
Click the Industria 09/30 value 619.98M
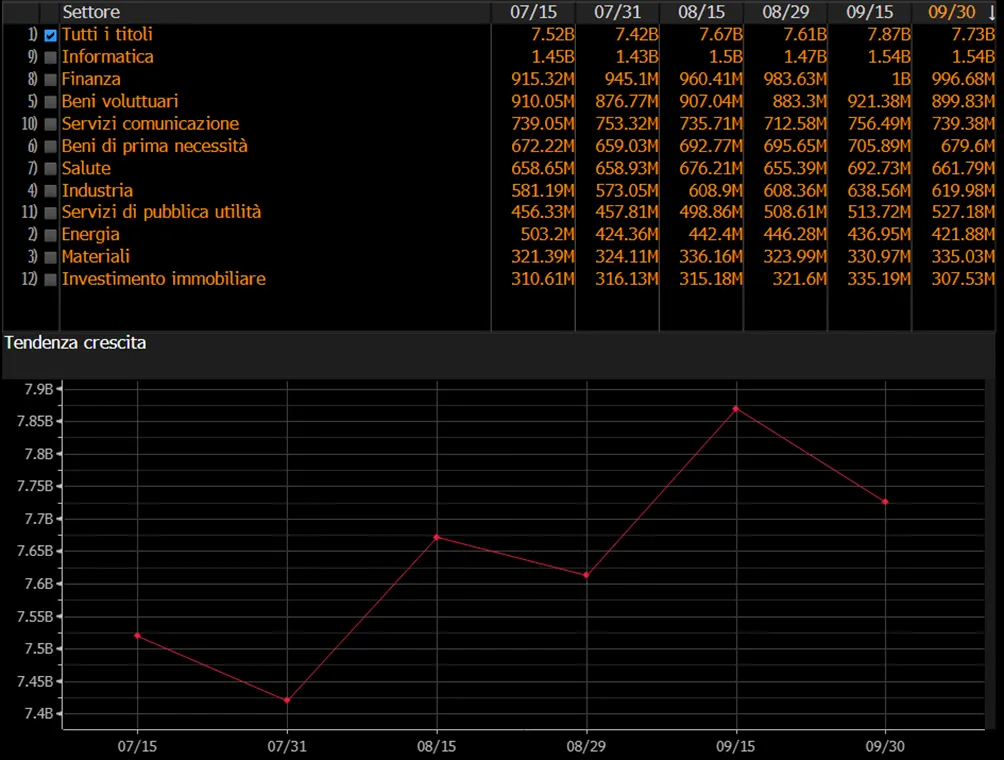[x=963, y=191]
